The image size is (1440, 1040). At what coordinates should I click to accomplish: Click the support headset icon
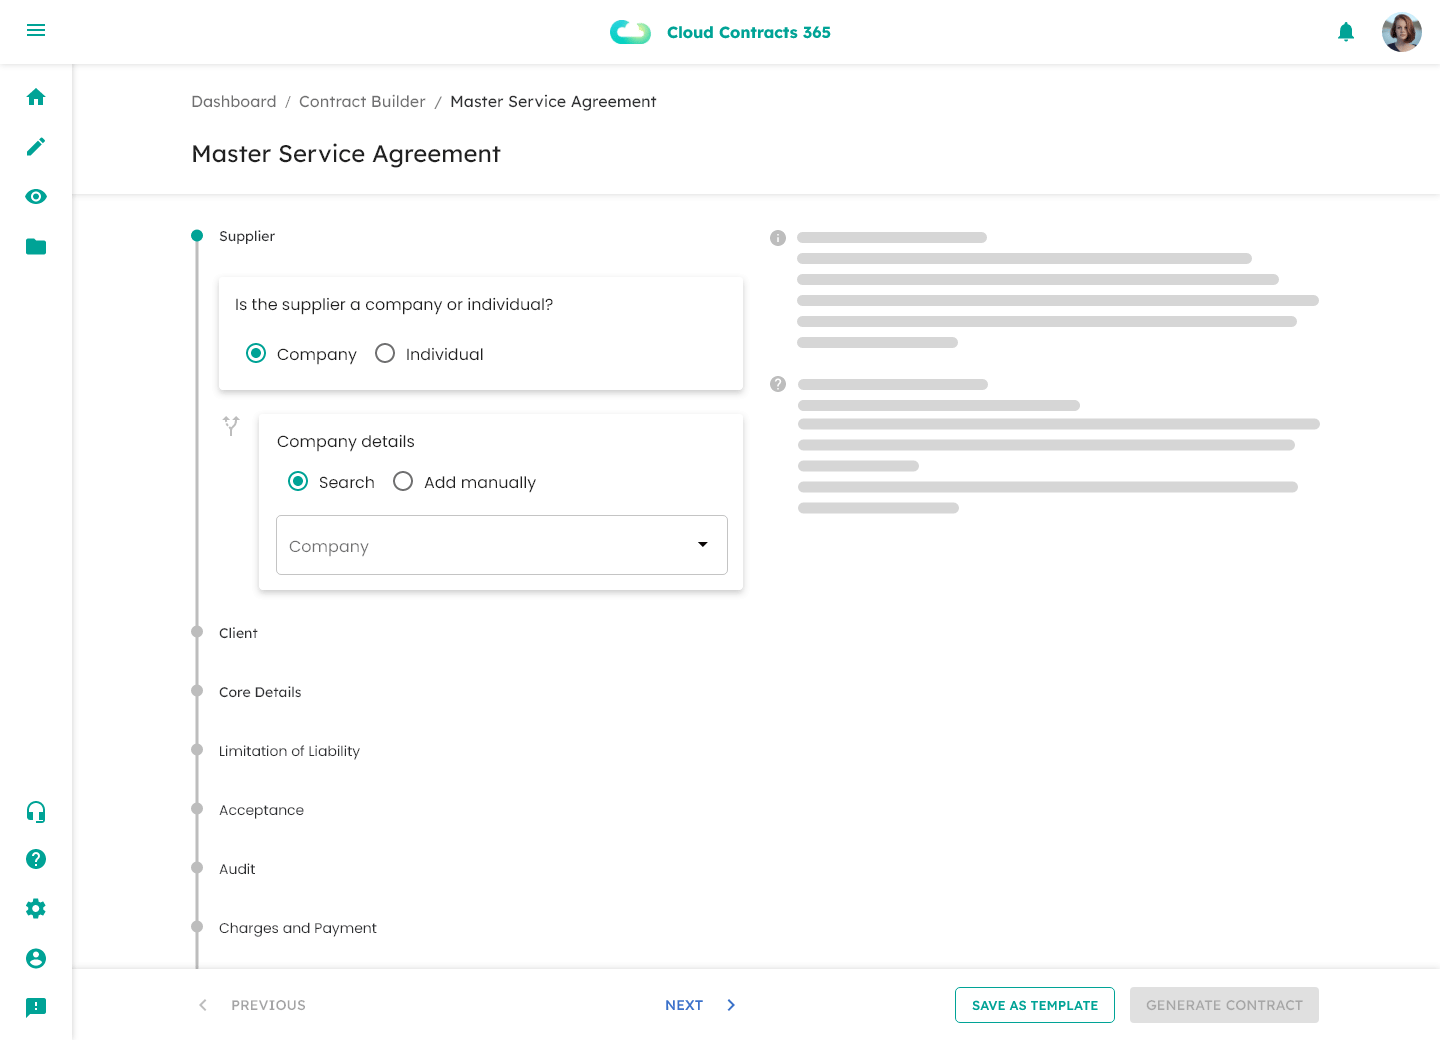click(36, 811)
